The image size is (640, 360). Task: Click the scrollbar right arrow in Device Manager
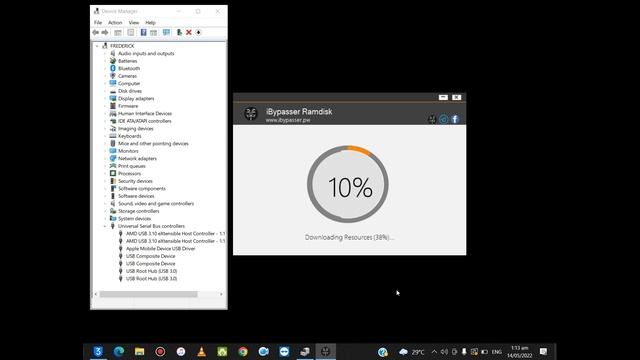pos(221,294)
